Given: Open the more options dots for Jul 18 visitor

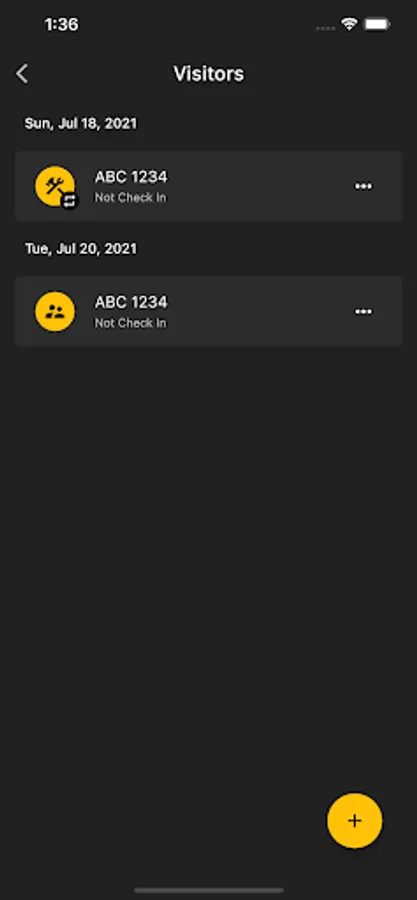Looking at the screenshot, I should tap(363, 186).
